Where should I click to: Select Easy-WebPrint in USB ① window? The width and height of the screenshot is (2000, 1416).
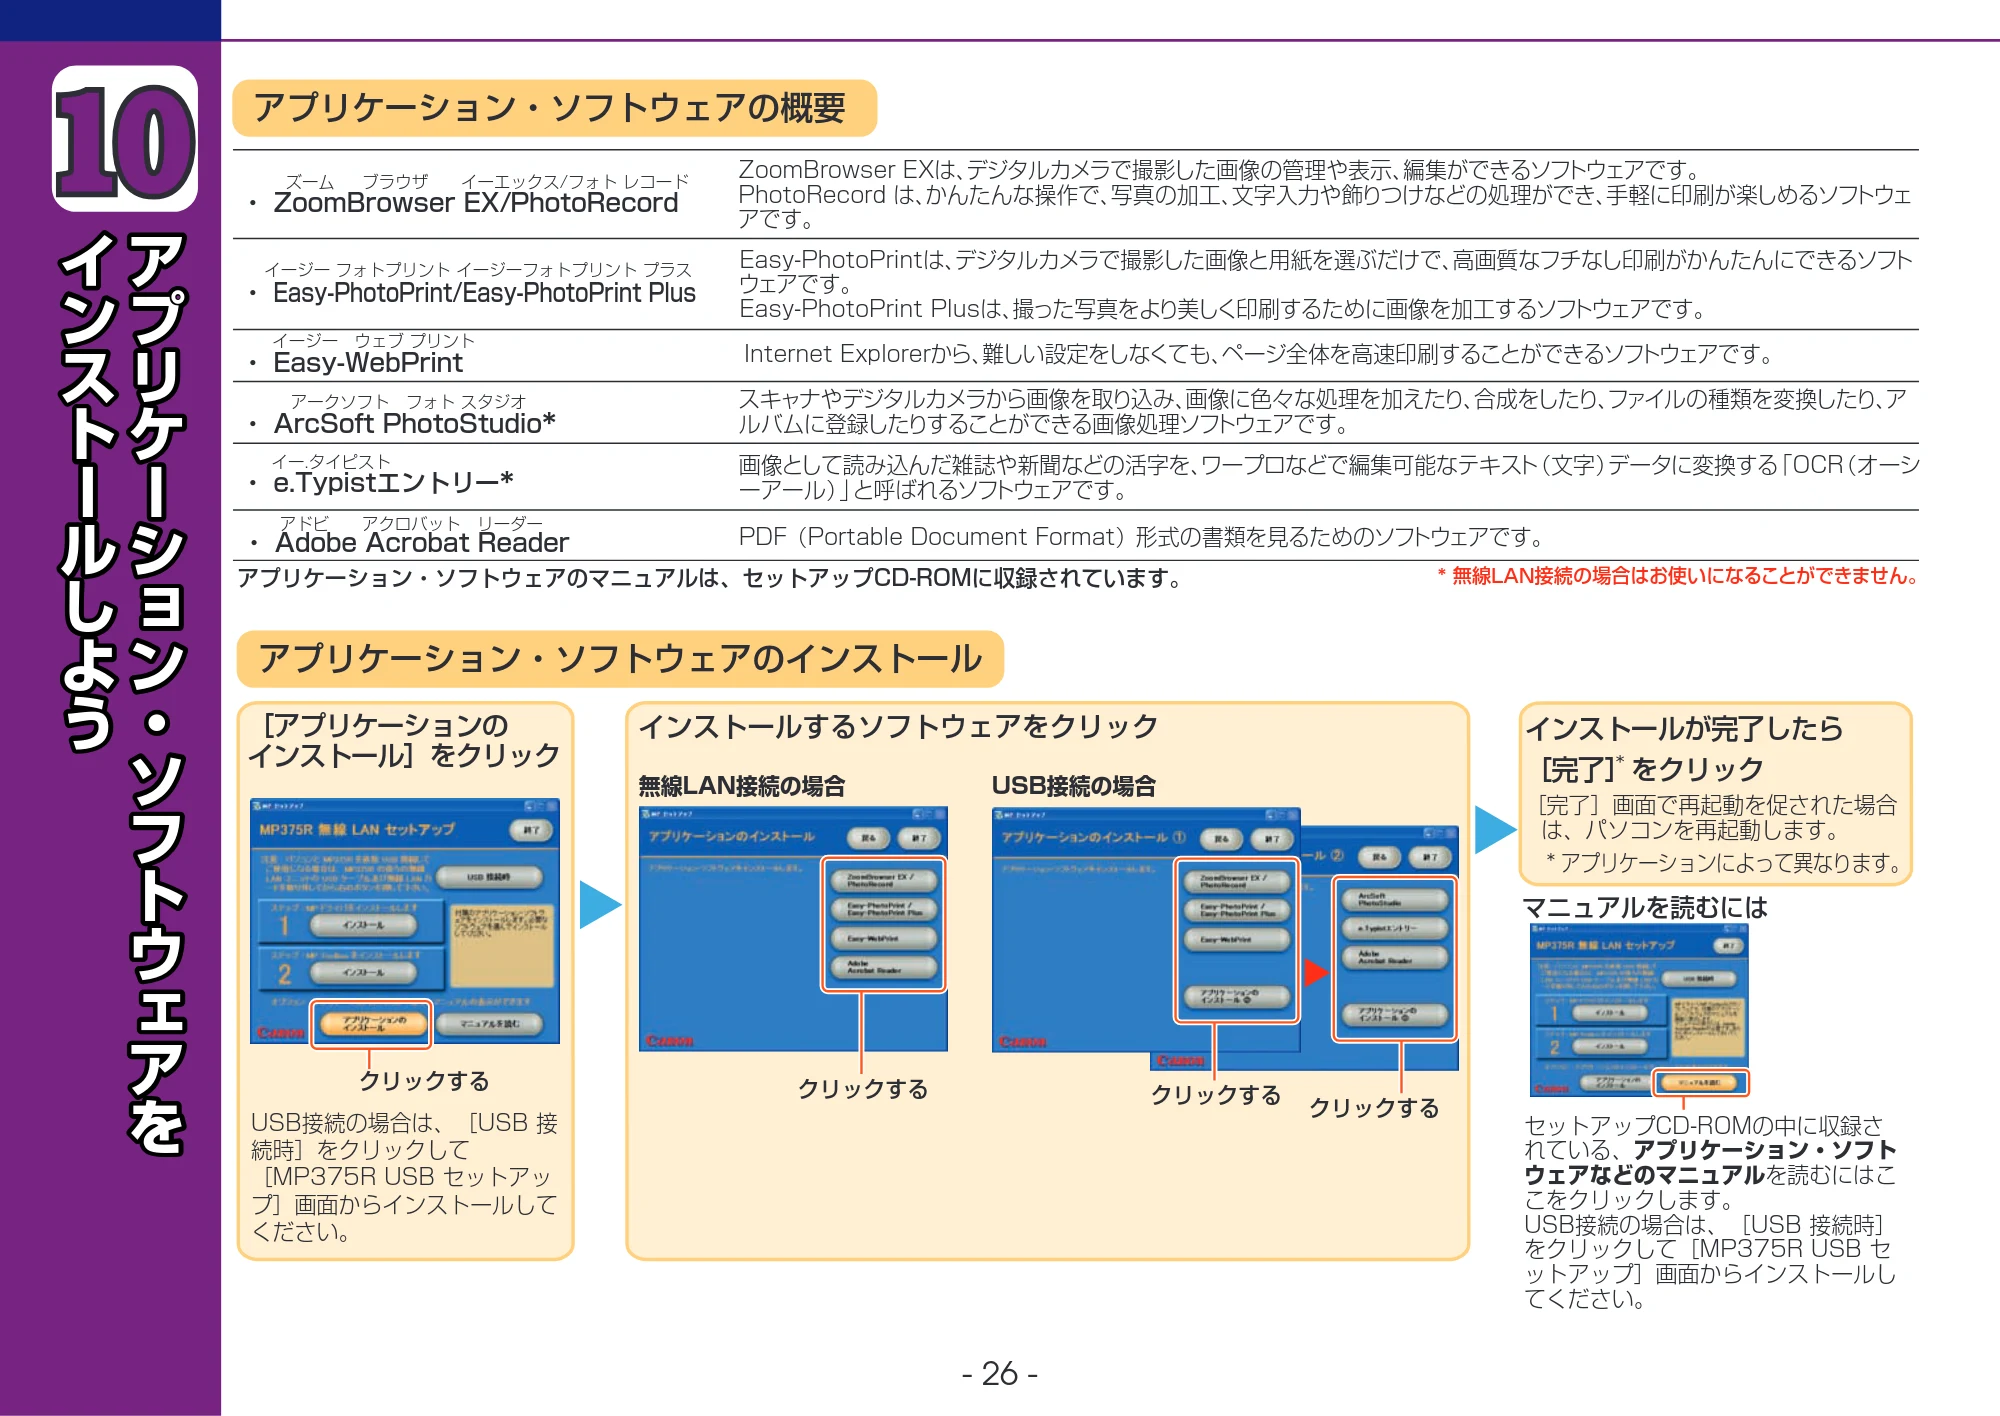tap(1237, 939)
